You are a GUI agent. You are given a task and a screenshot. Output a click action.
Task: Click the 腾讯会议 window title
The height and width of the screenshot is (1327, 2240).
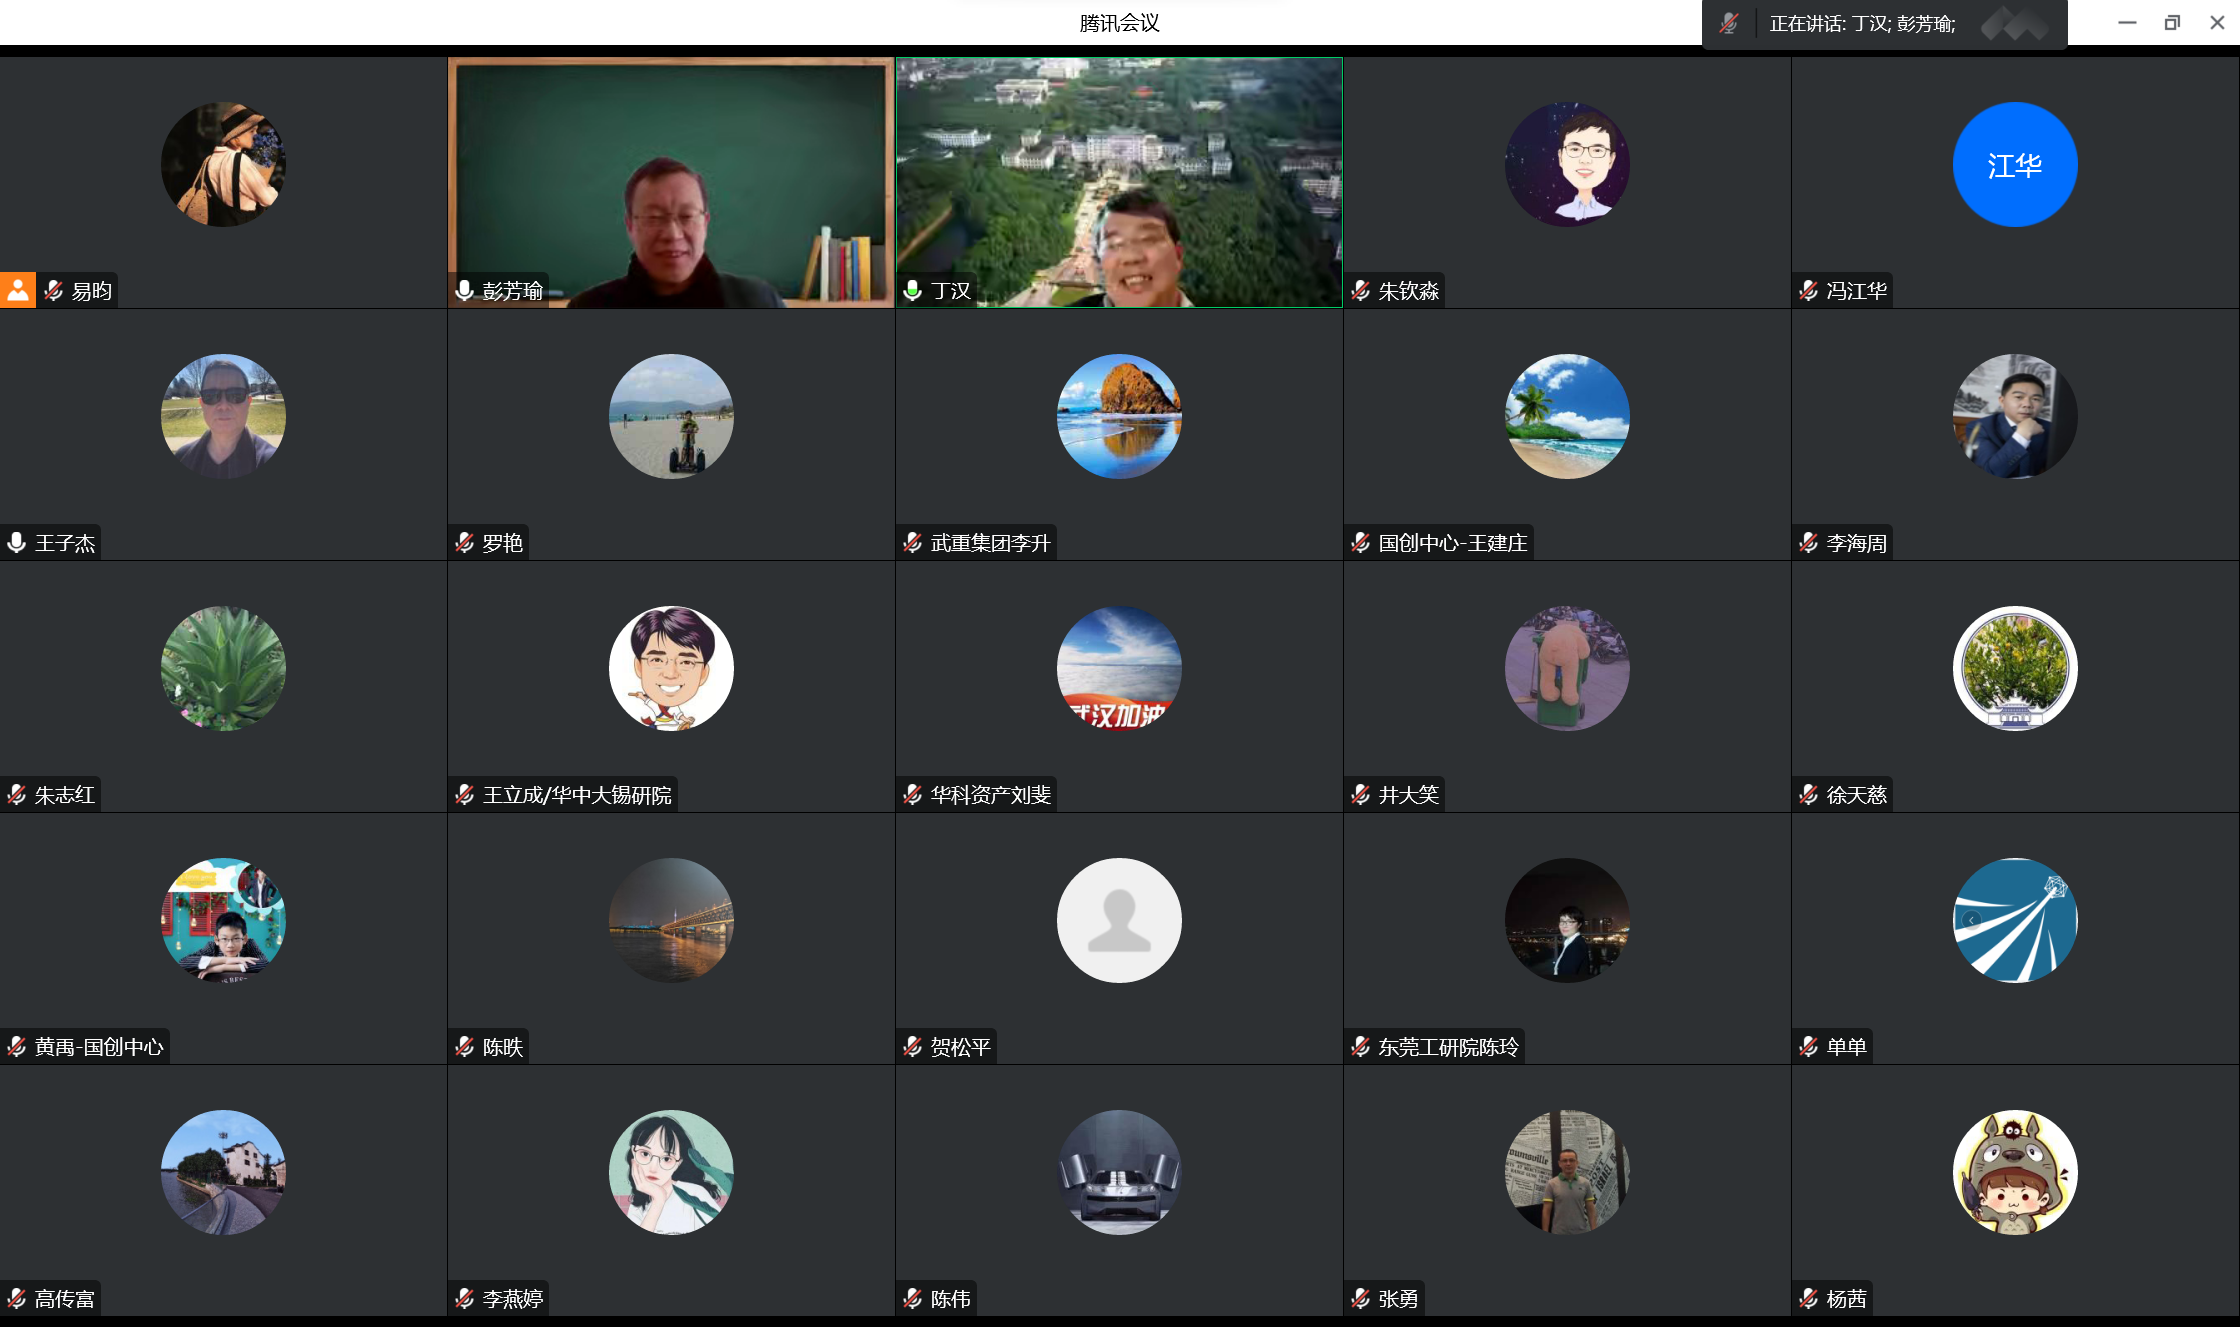1119,23
